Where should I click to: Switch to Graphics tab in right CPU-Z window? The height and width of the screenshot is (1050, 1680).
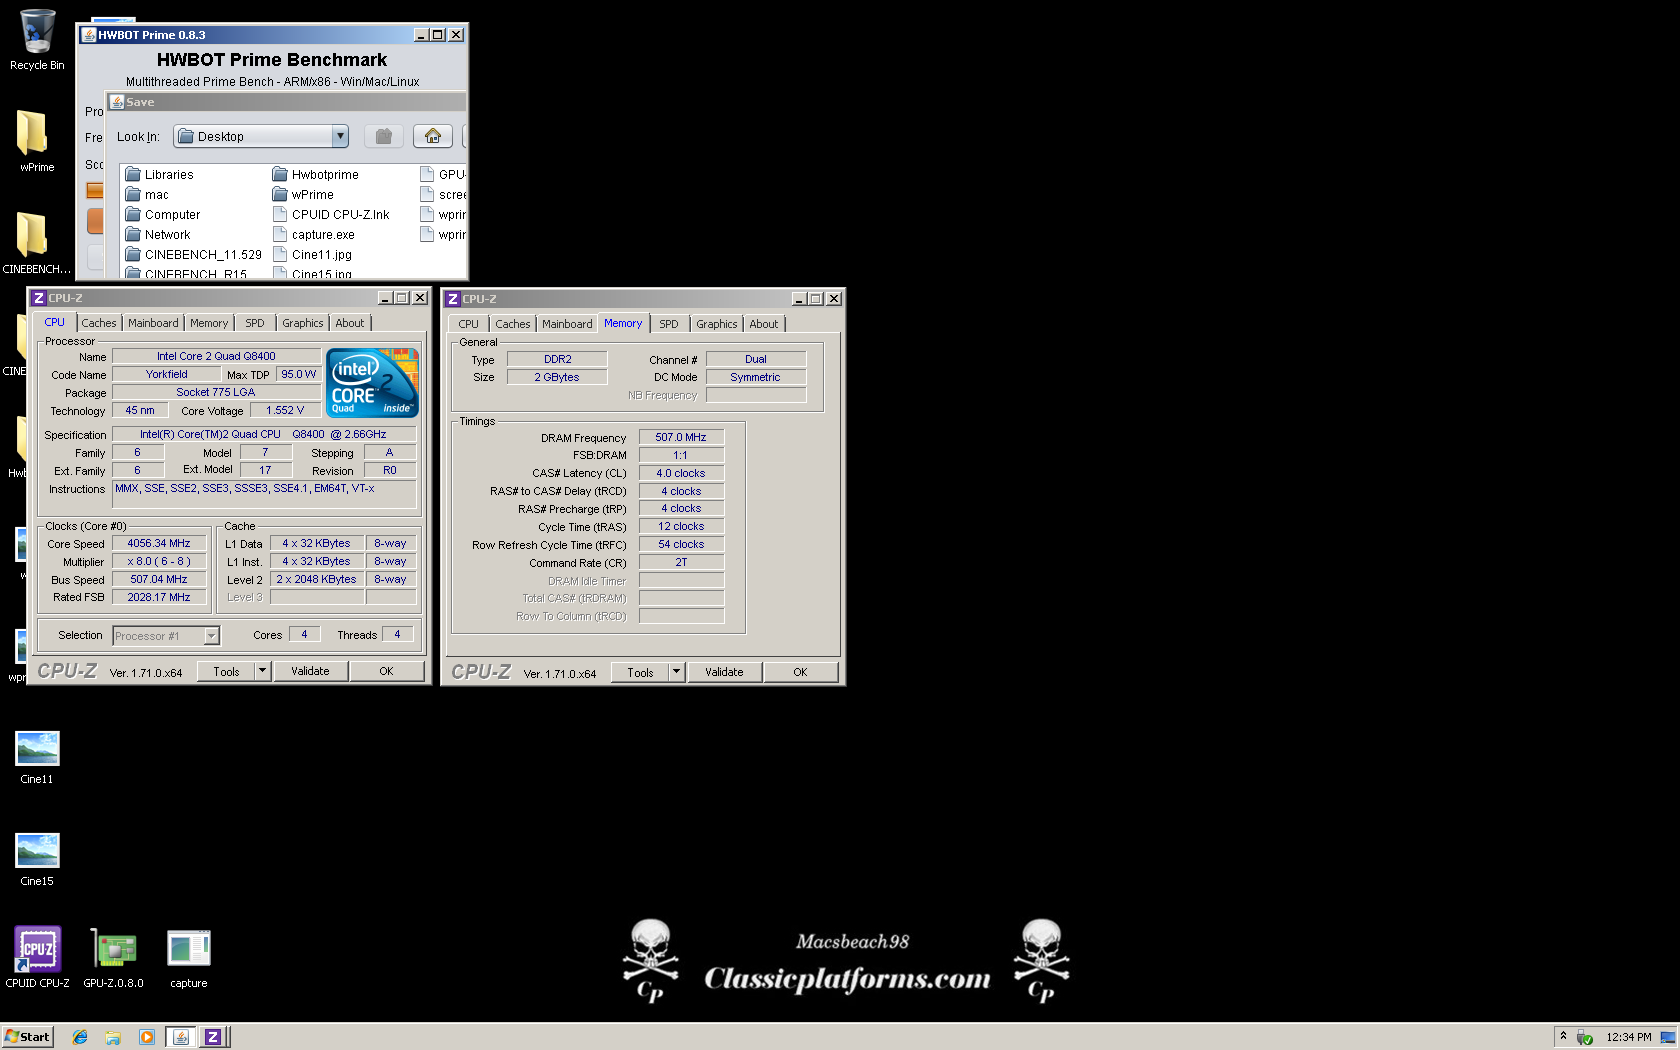coord(717,324)
